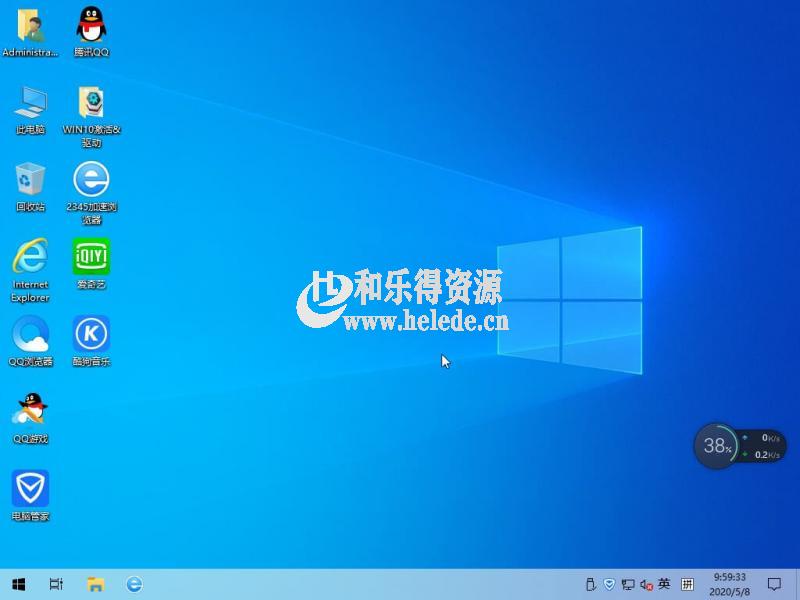
Task: Click the network tray icon
Action: pos(628,585)
